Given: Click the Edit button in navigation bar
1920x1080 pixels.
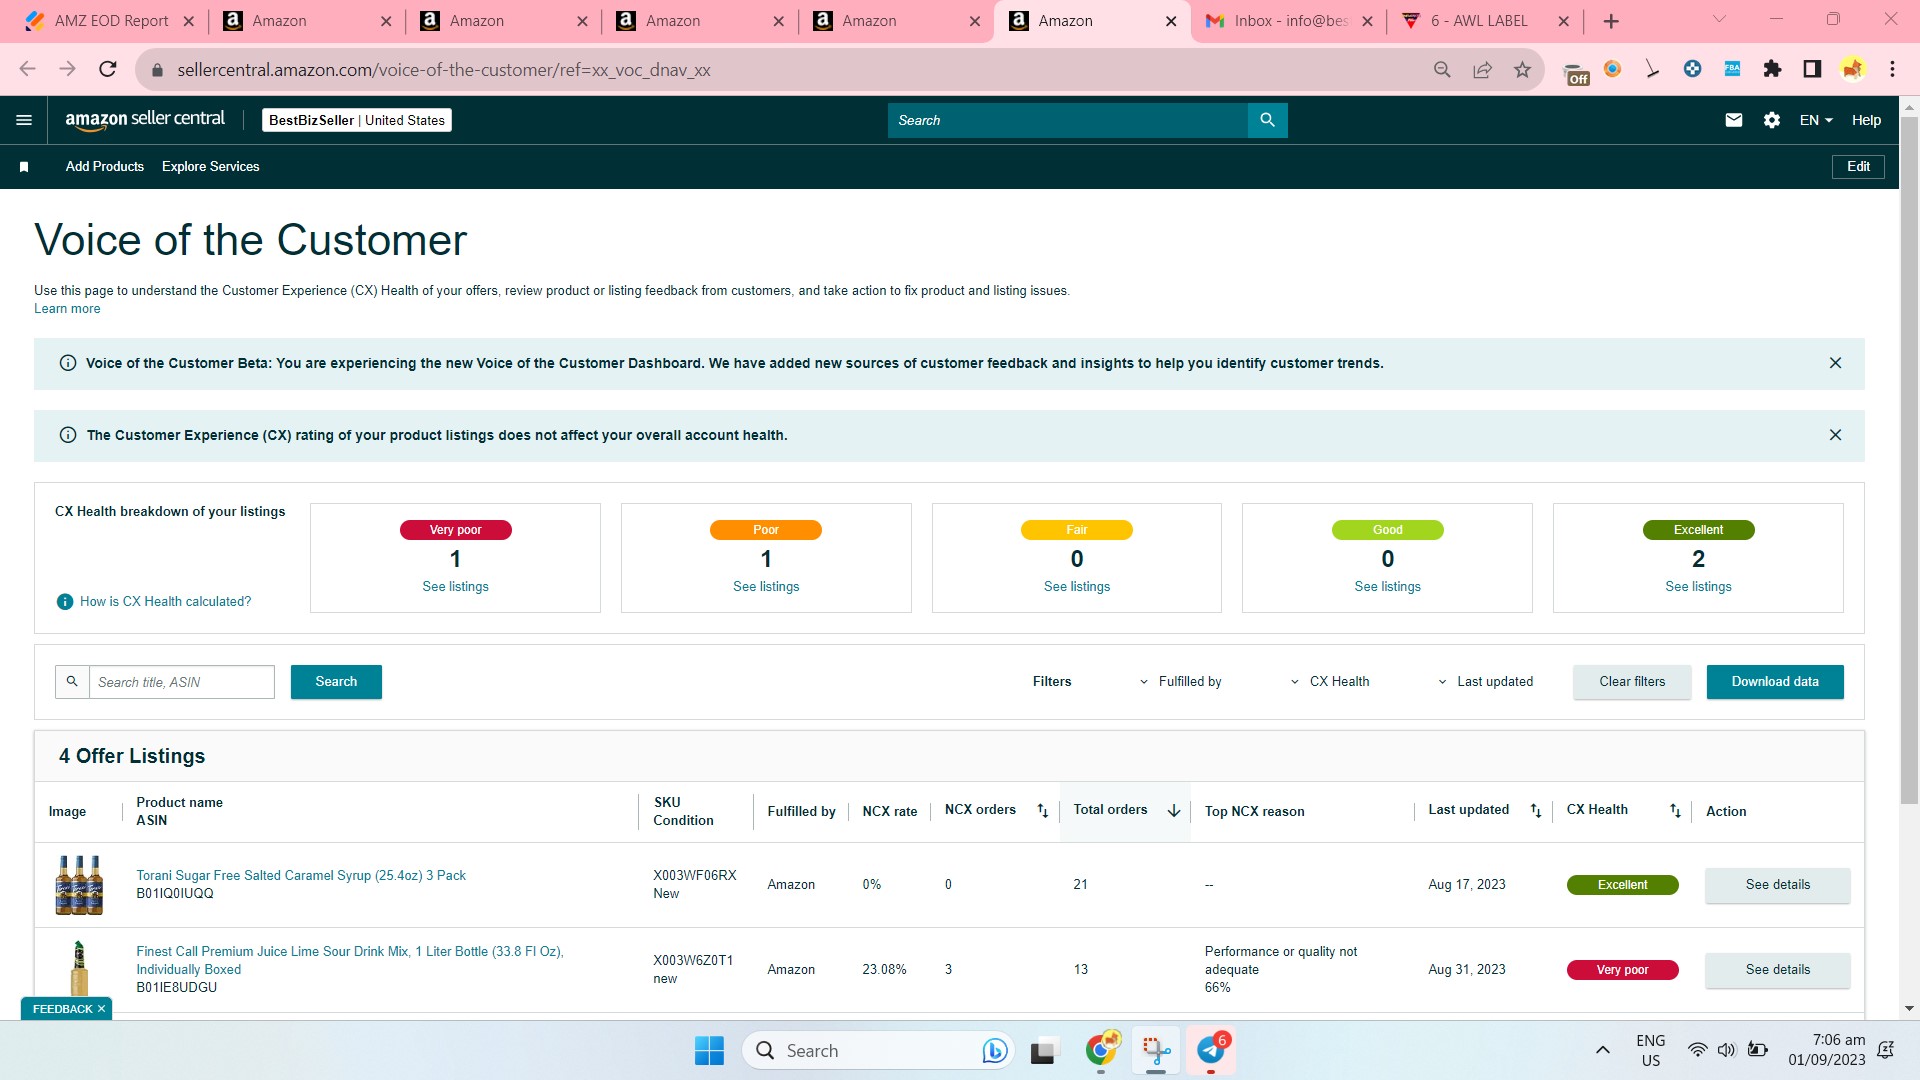Looking at the screenshot, I should pyautogui.click(x=1858, y=167).
